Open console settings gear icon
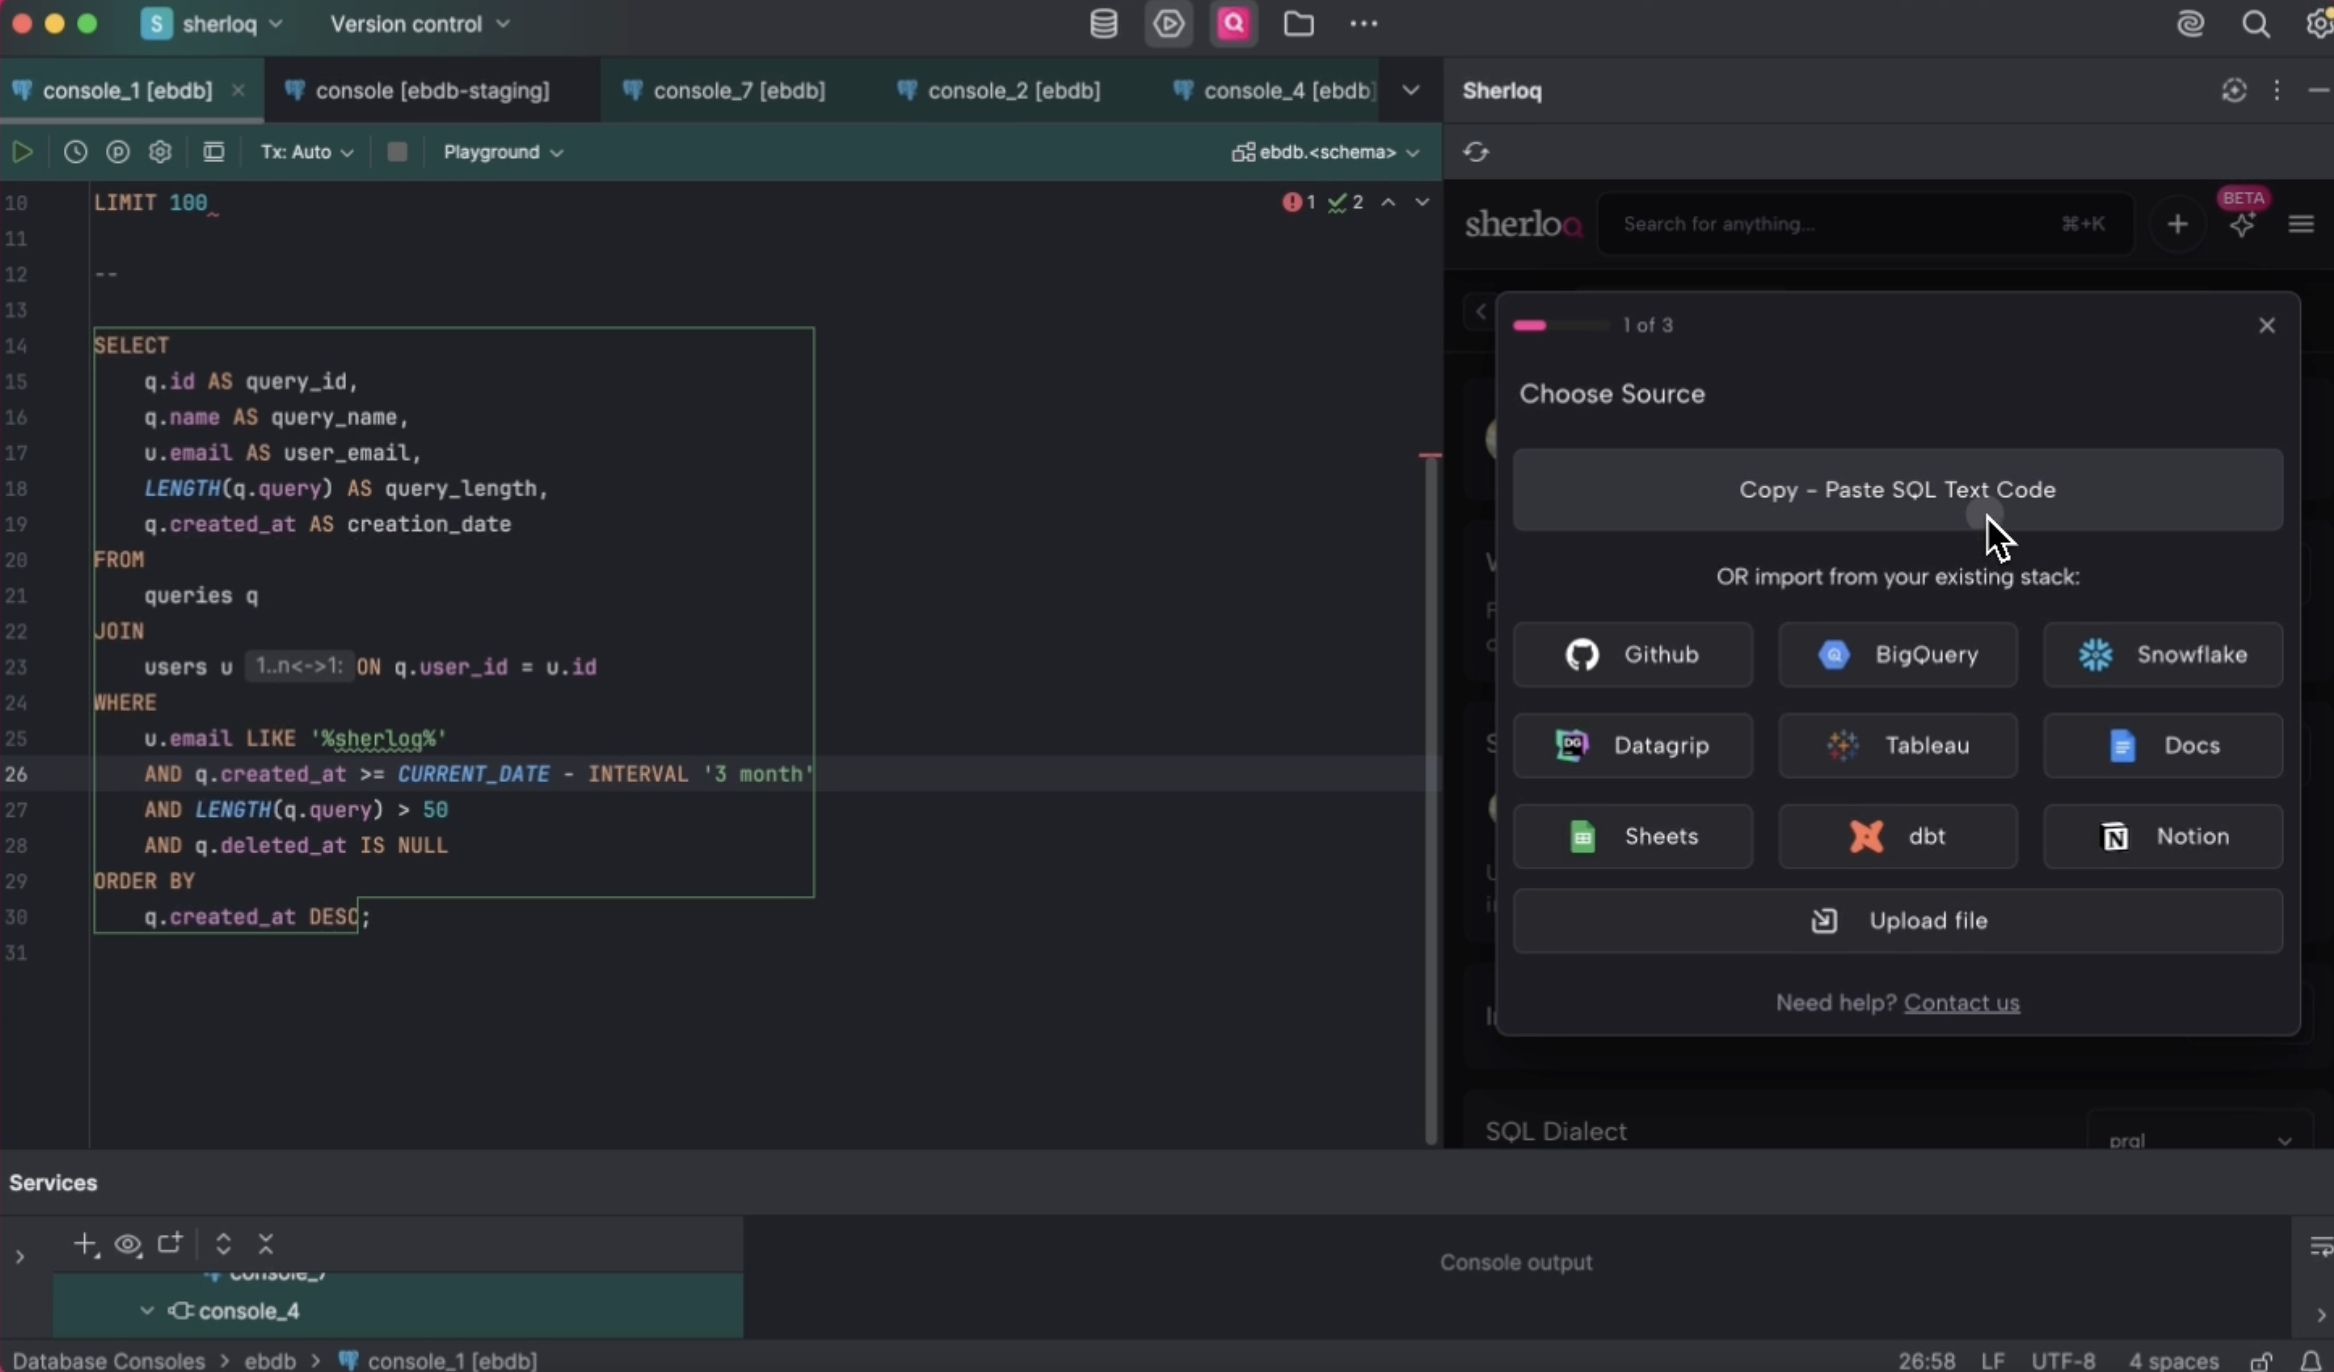 (159, 152)
